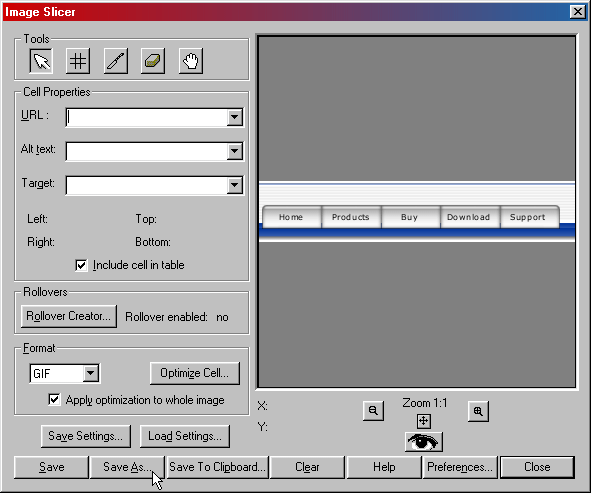Select the Slice knife tool
591x493 pixels.
(116, 61)
